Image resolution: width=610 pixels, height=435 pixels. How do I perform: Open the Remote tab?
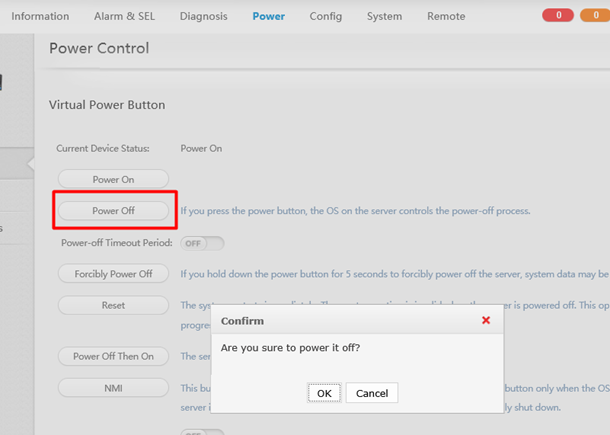446,16
